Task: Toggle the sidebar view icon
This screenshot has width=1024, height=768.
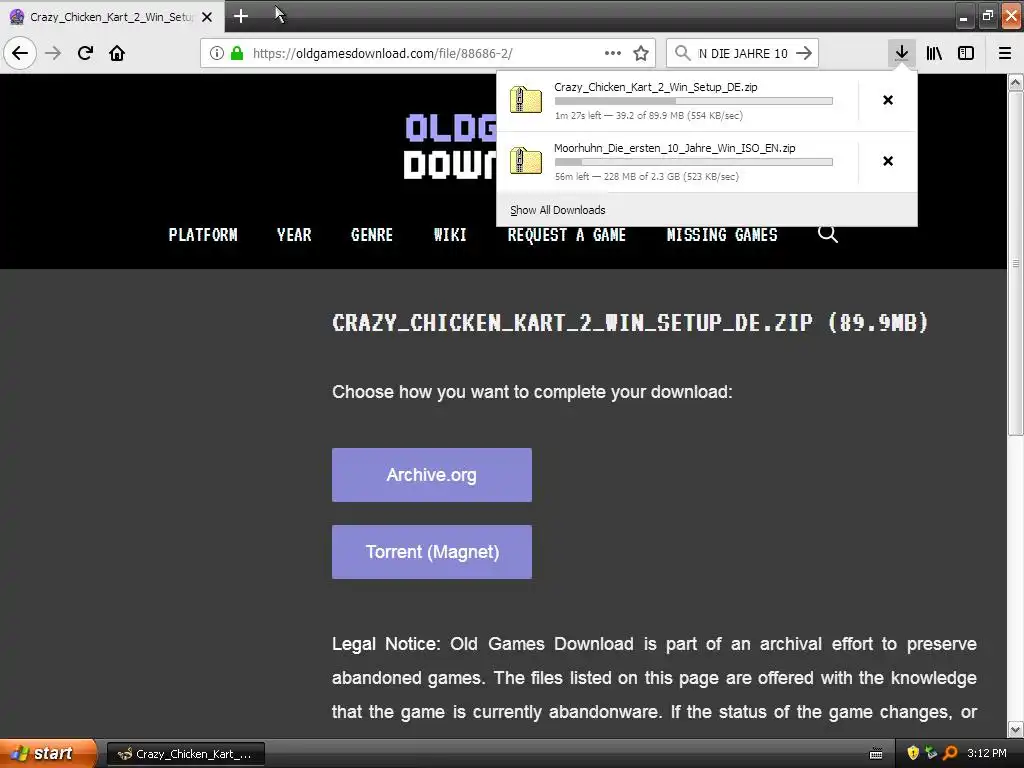Action: point(966,53)
